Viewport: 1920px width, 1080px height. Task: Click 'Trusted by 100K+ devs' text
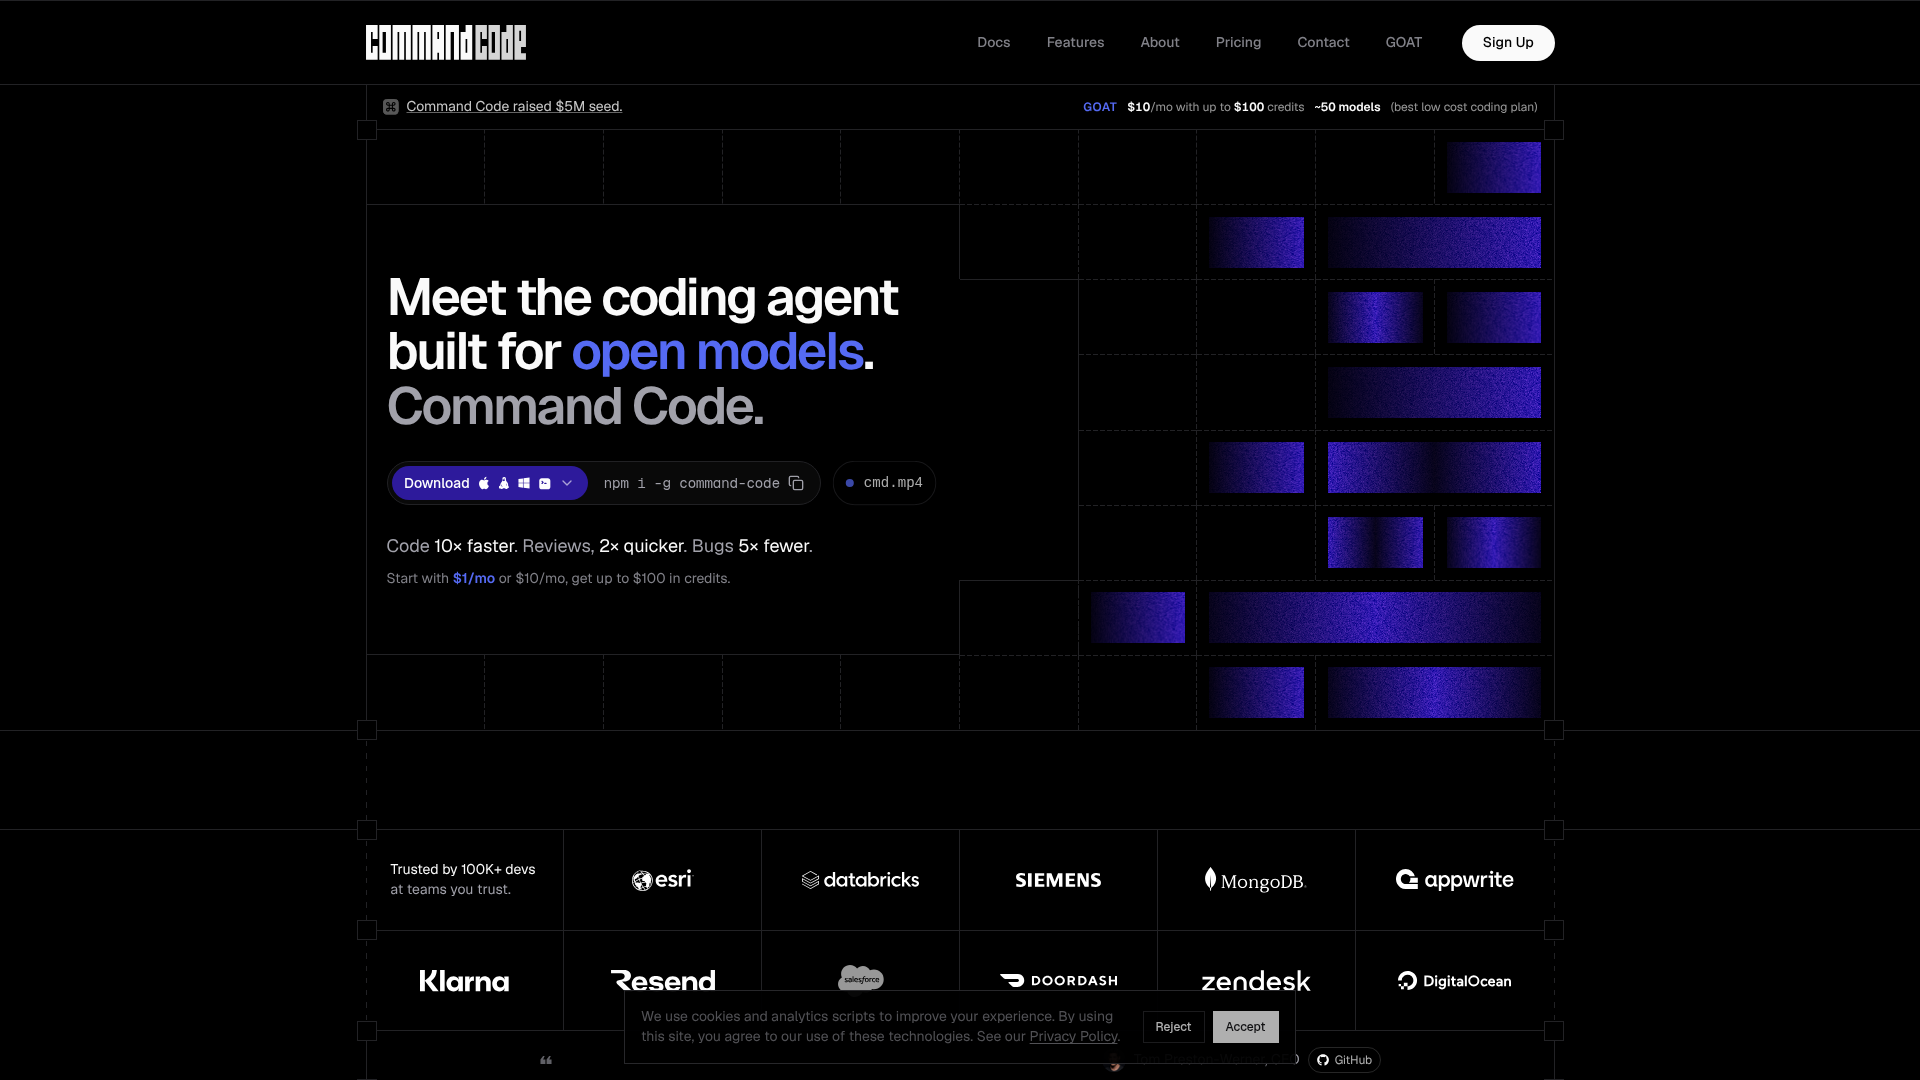tap(463, 869)
